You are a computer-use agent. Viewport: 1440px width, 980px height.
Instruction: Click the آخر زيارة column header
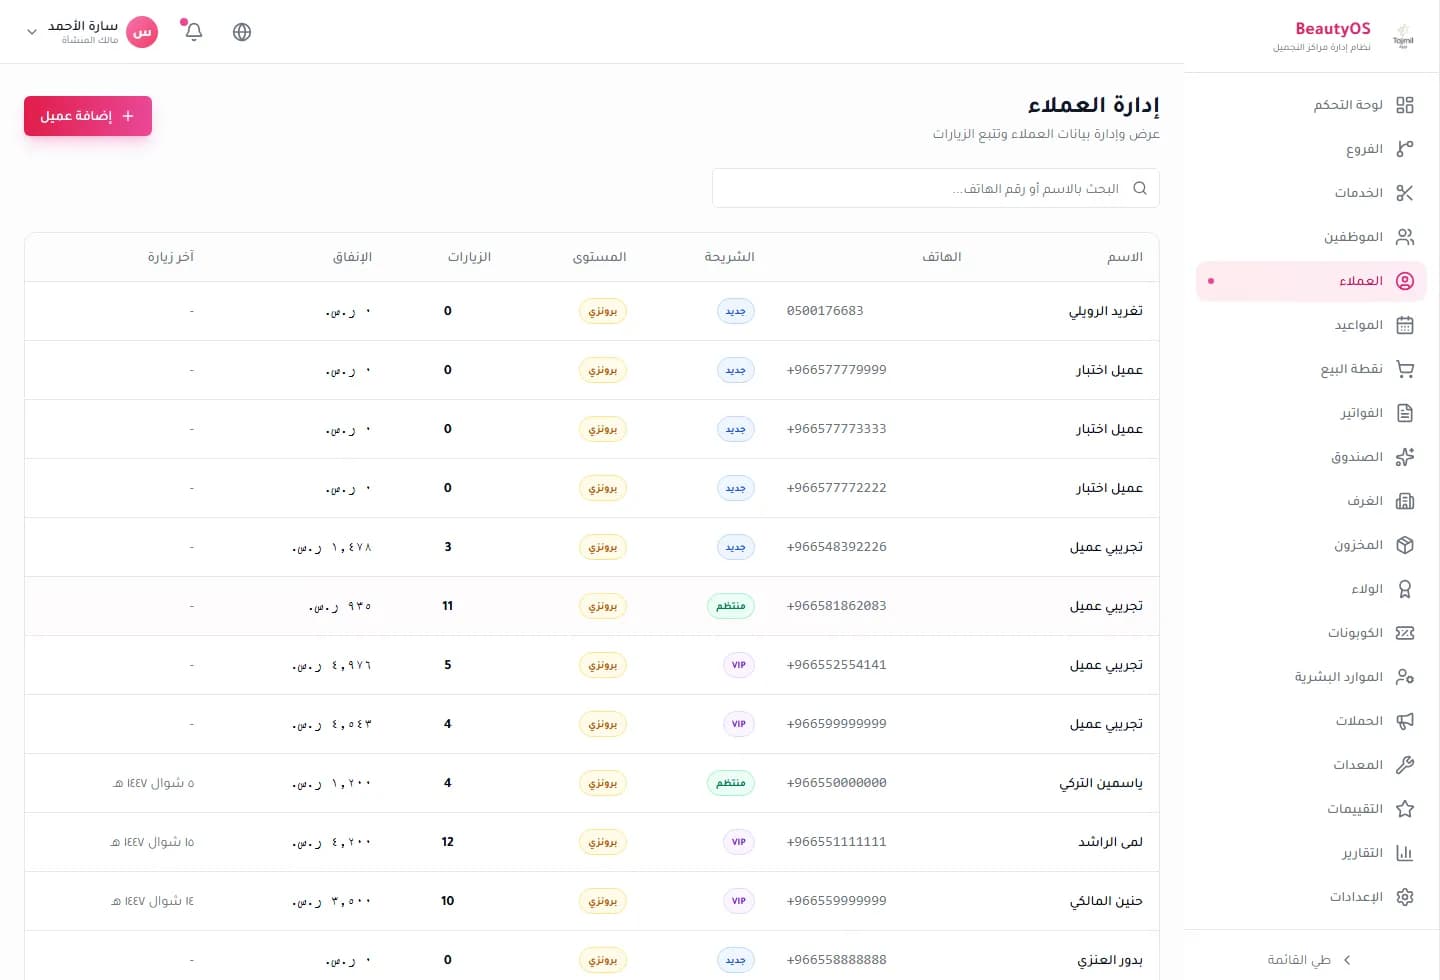(171, 257)
